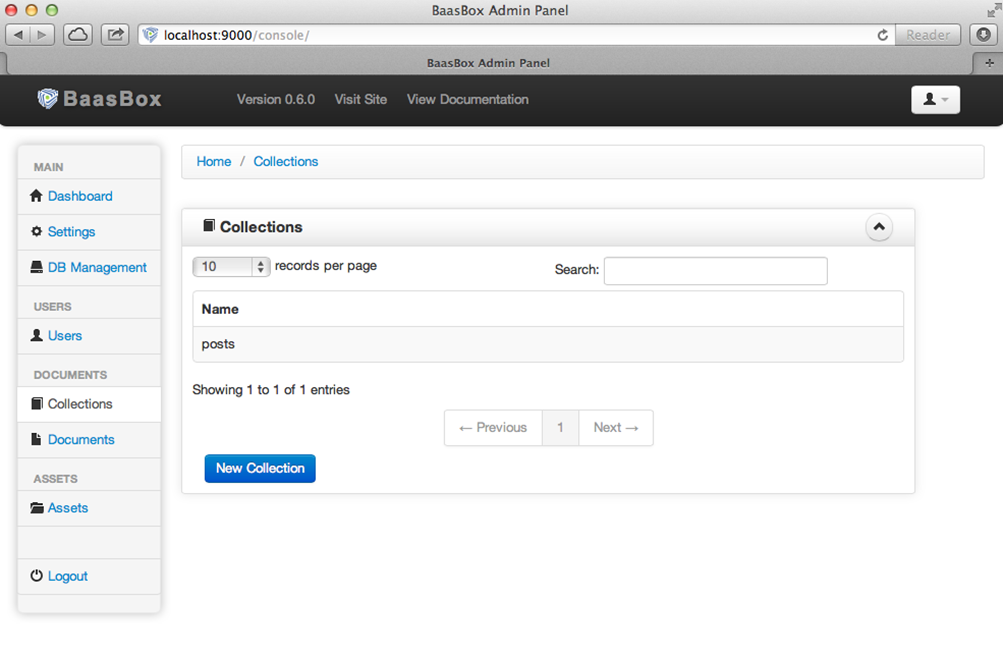Click the Collections book icon in sidebar

pos(36,404)
